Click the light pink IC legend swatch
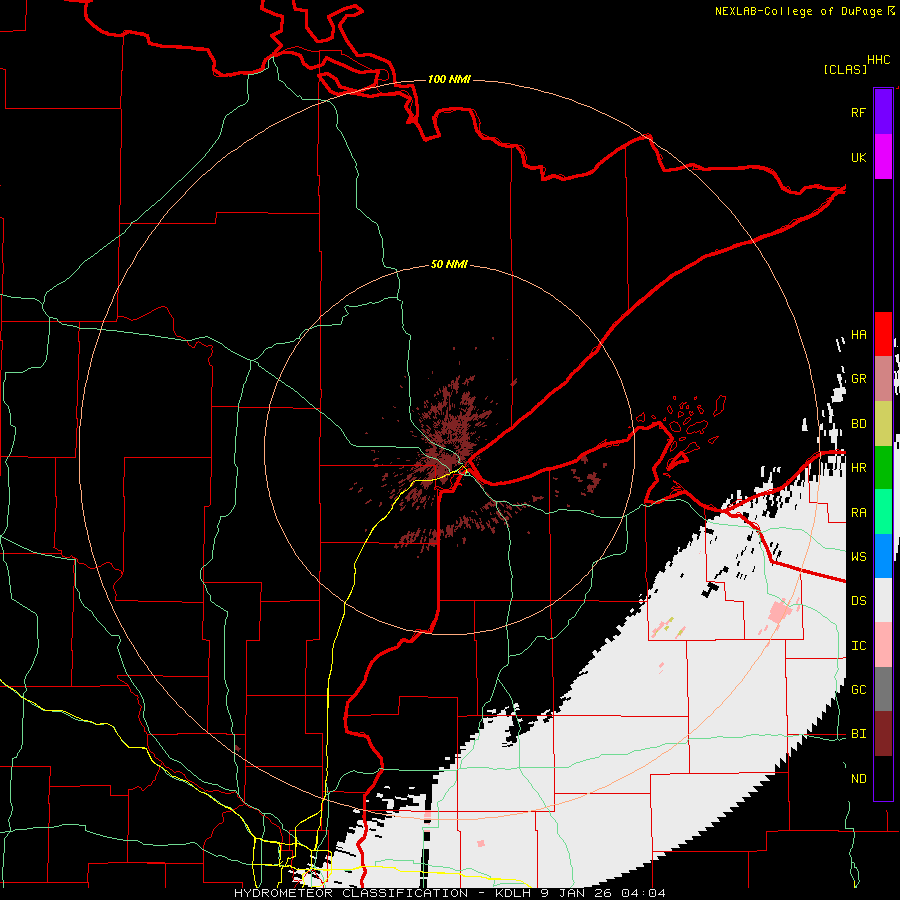 (883, 645)
